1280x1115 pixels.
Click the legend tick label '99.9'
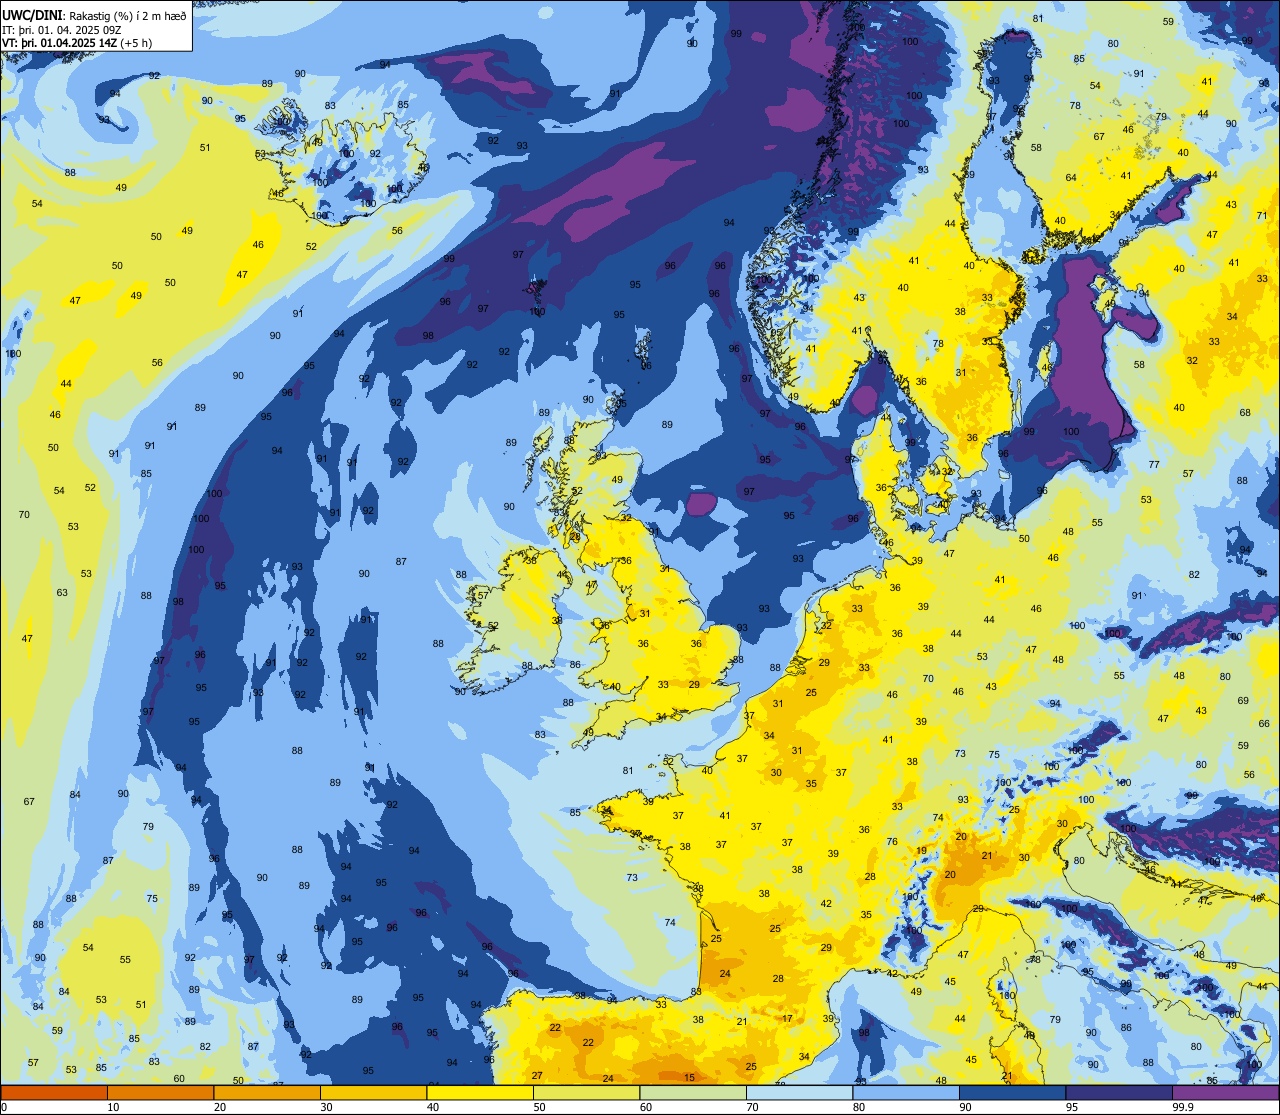pyautogui.click(x=1184, y=1107)
